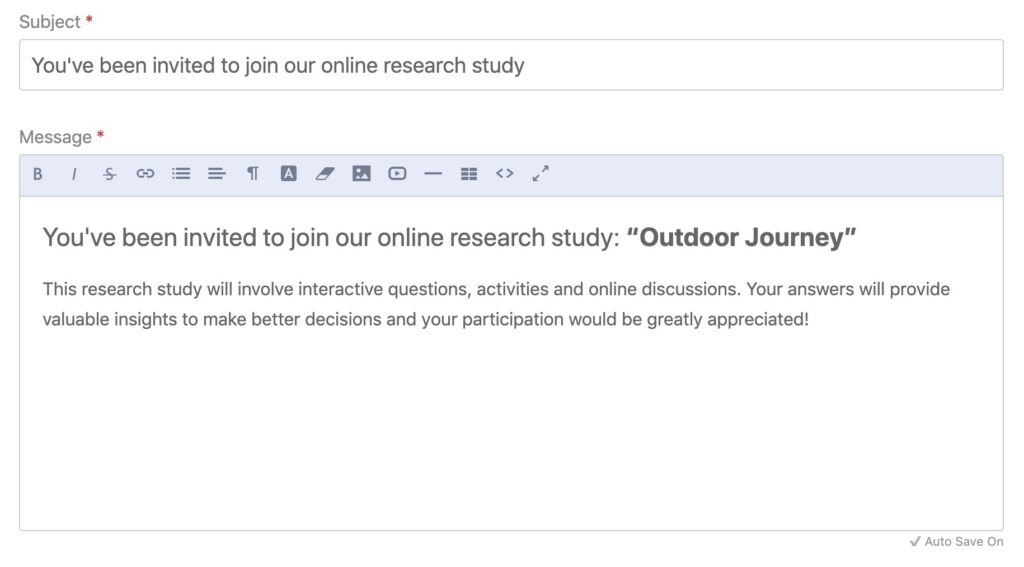Open the bullet list tool
Image resolution: width=1024 pixels, height=567 pixels.
(x=181, y=174)
